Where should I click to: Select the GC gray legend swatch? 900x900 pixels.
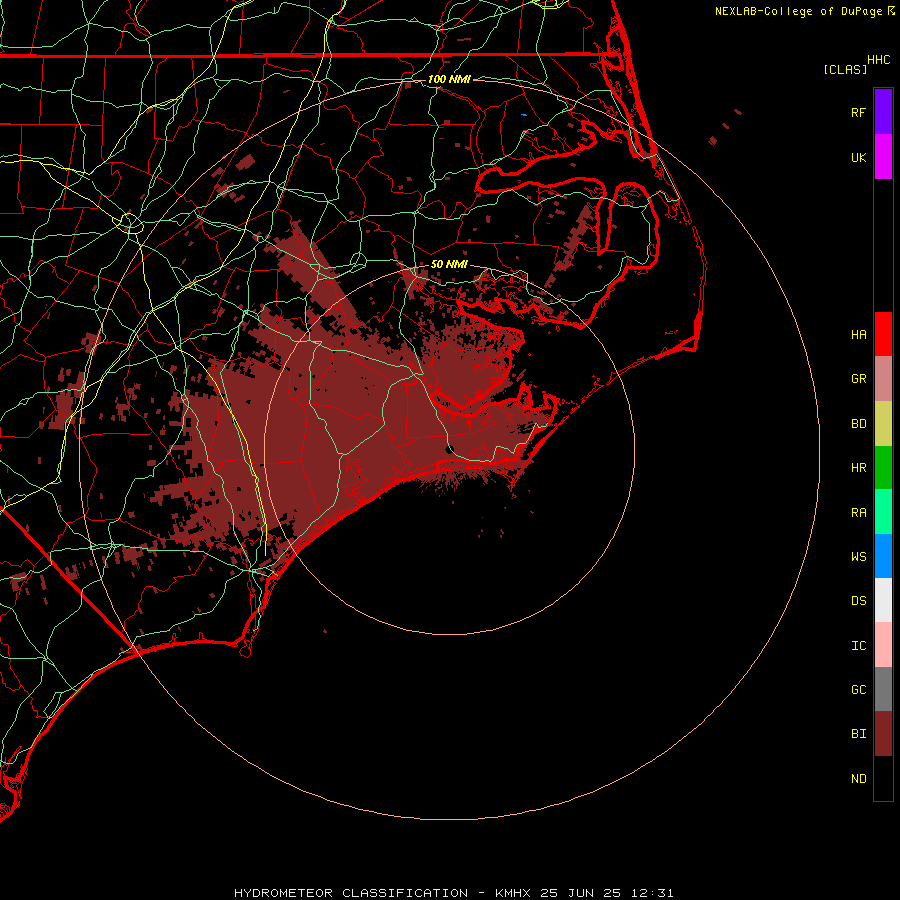[883, 689]
